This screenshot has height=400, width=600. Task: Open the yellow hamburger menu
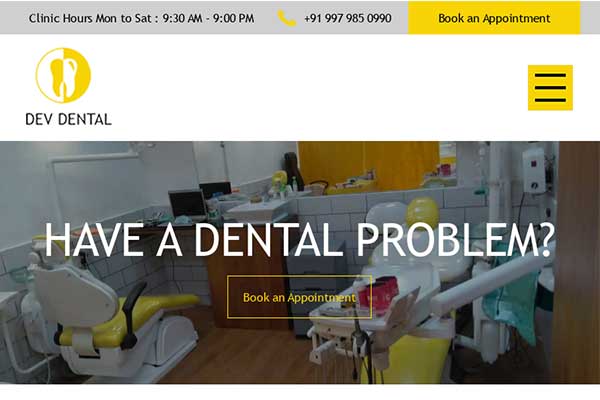550,88
